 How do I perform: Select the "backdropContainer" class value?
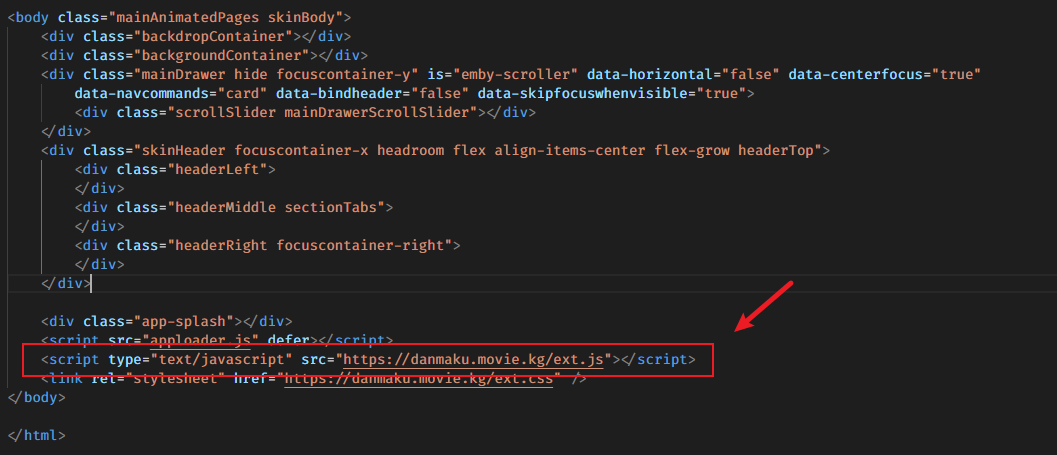(213, 36)
